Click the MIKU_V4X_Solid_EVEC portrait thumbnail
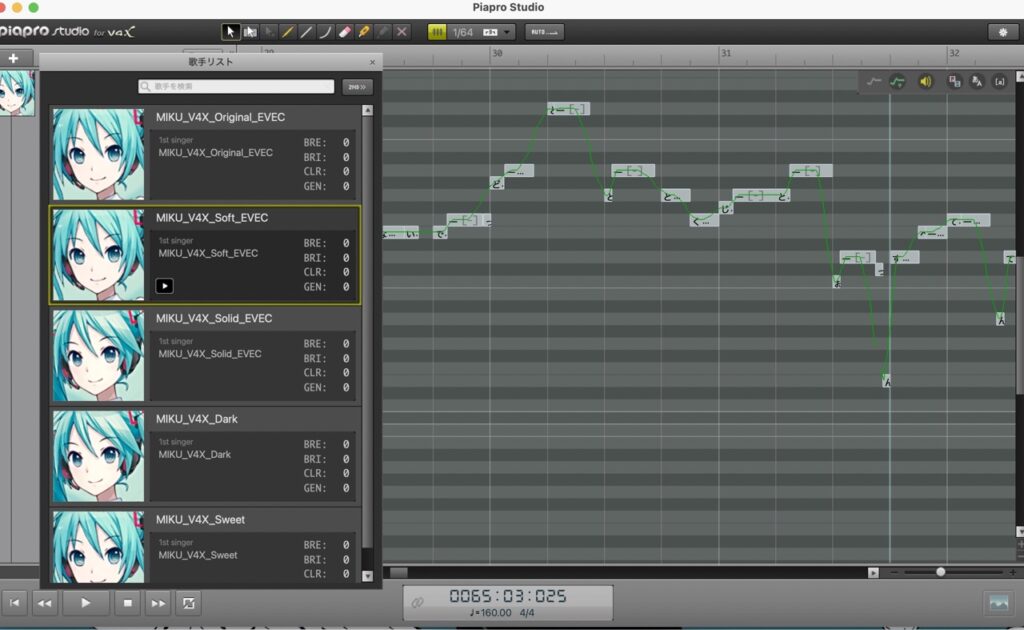Image resolution: width=1024 pixels, height=630 pixels. pos(99,355)
